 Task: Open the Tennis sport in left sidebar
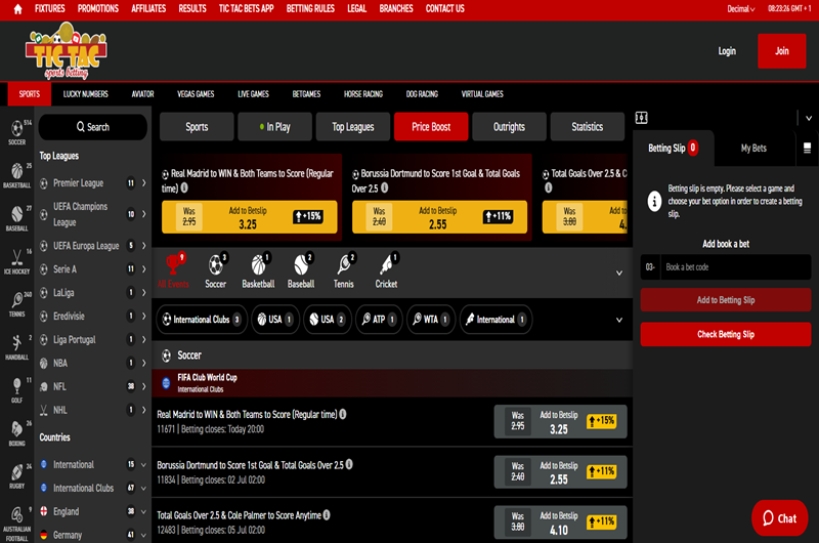click(x=17, y=304)
